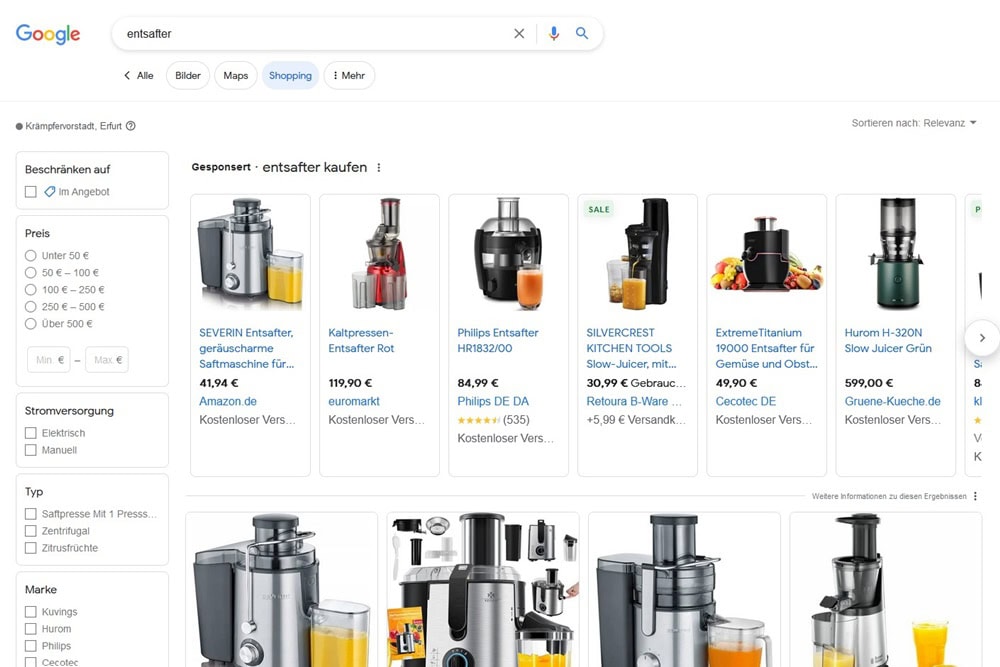This screenshot has width=1000, height=667.
Task: Click the Retoura B-Ware seller link
Action: click(634, 401)
